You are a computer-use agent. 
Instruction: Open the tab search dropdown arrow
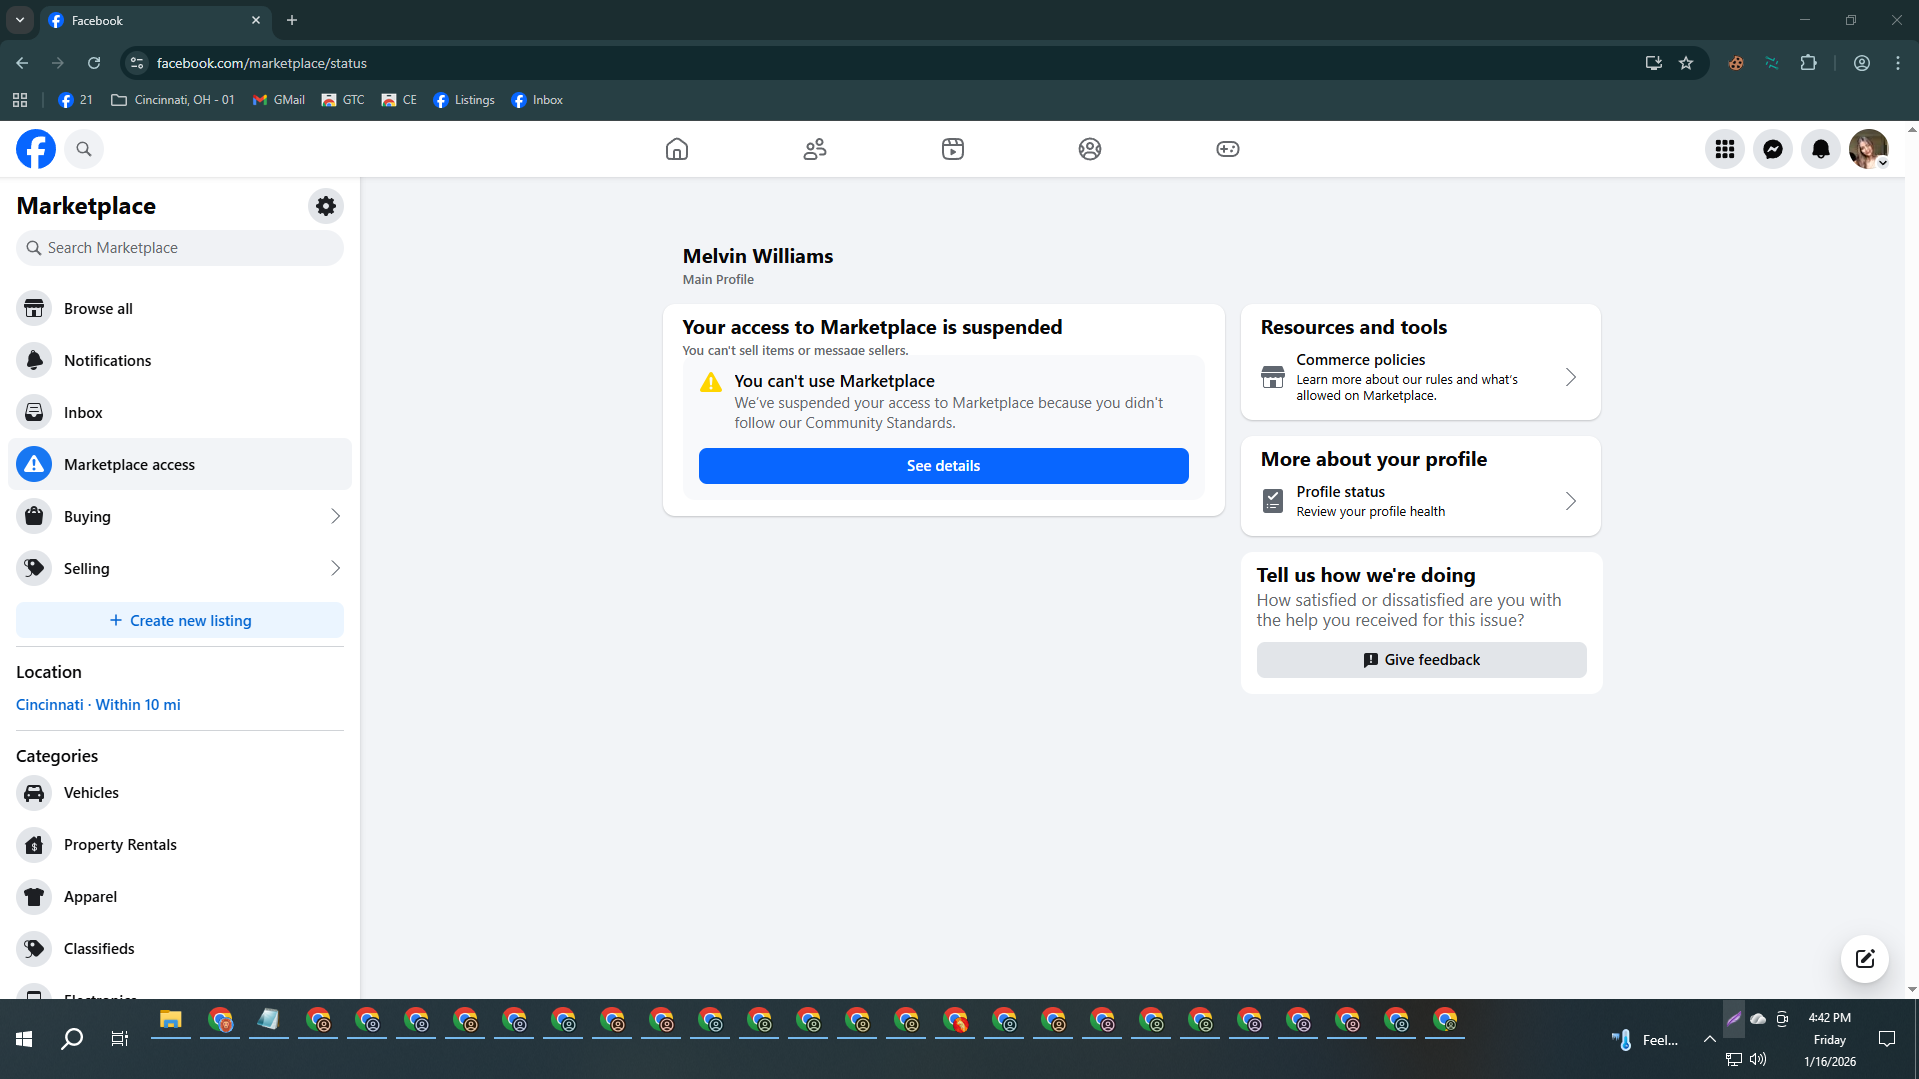(x=19, y=20)
